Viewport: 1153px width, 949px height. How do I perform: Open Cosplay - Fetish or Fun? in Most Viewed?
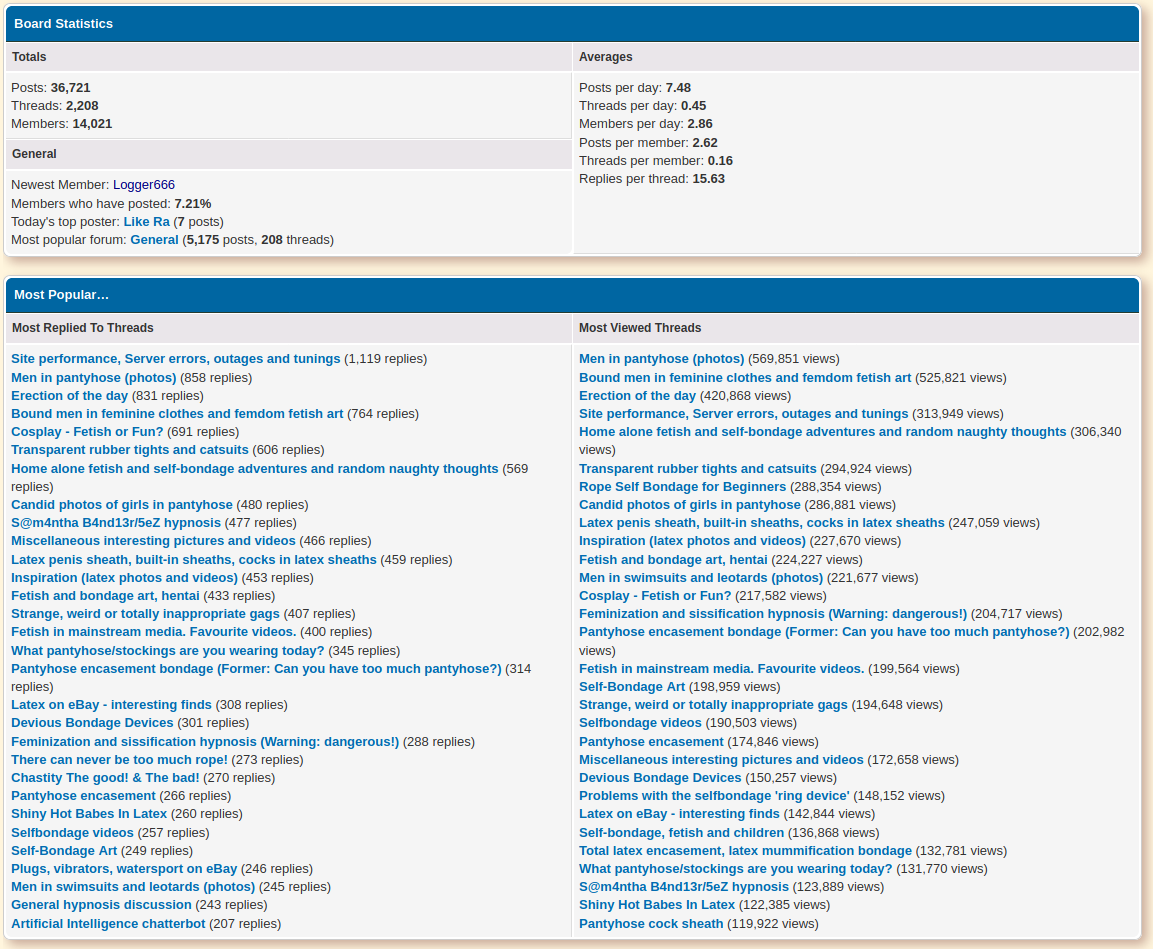pos(655,596)
